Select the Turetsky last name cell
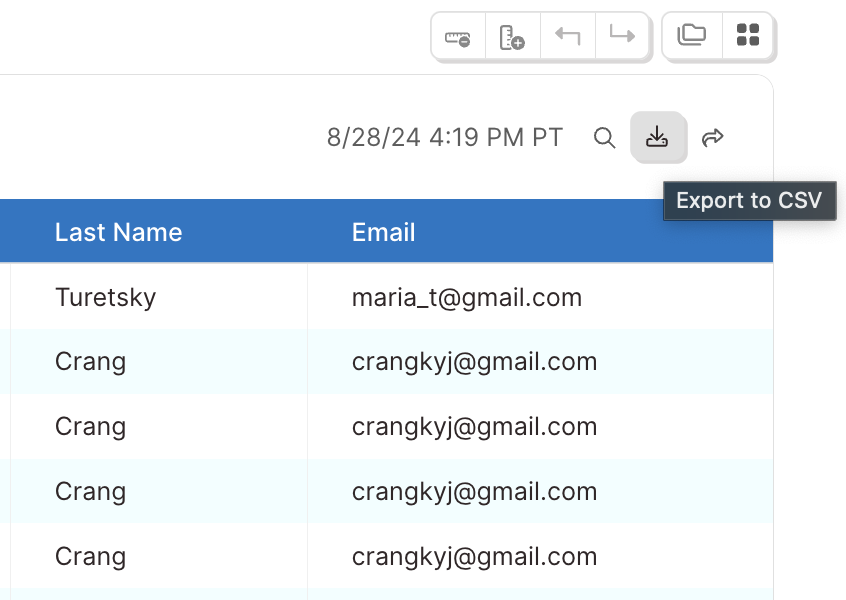This screenshot has width=846, height=600. pos(159,297)
